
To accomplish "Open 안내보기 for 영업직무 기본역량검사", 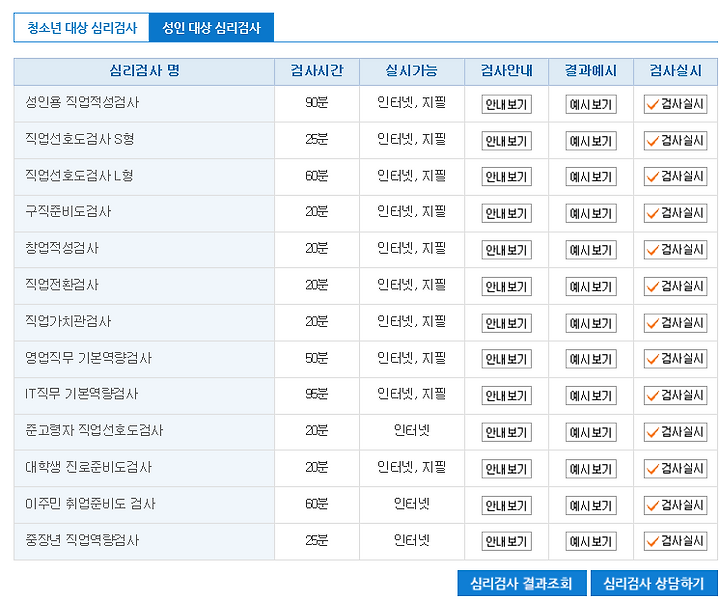I will [x=506, y=359].
